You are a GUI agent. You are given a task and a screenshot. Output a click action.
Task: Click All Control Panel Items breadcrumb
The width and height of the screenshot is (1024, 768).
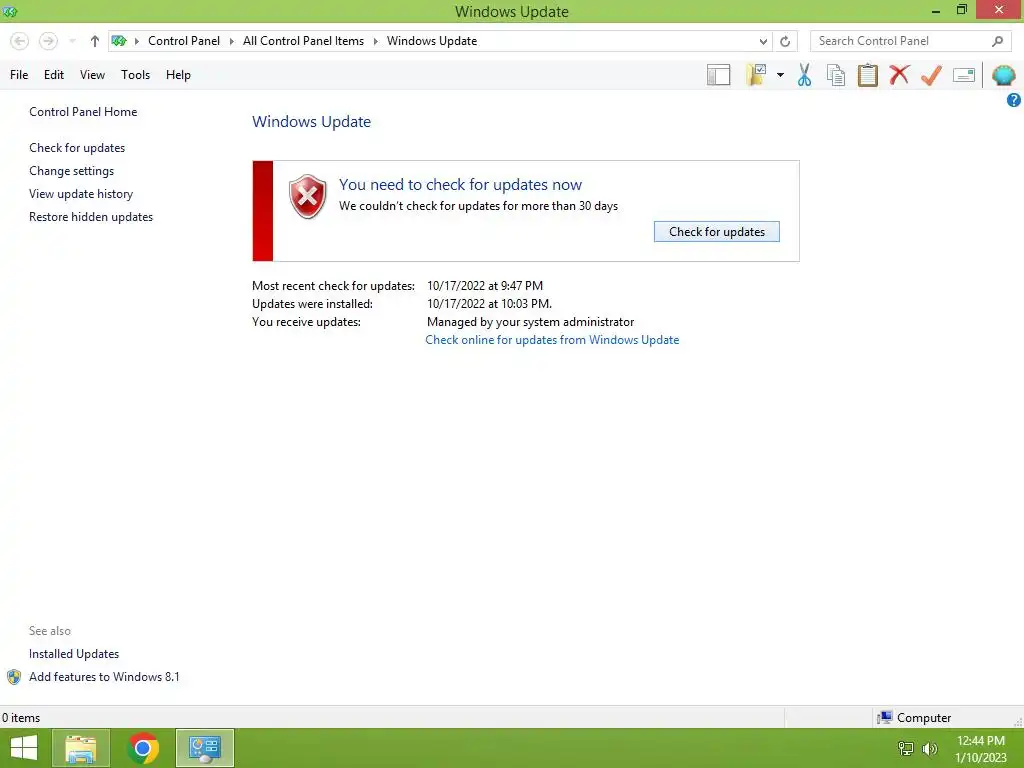click(304, 41)
